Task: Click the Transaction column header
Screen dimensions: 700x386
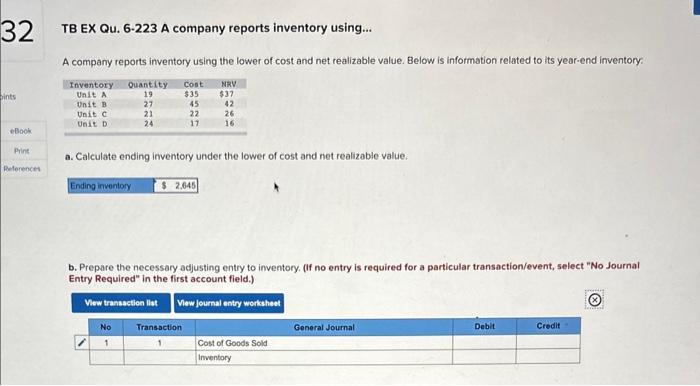Action: tap(159, 327)
